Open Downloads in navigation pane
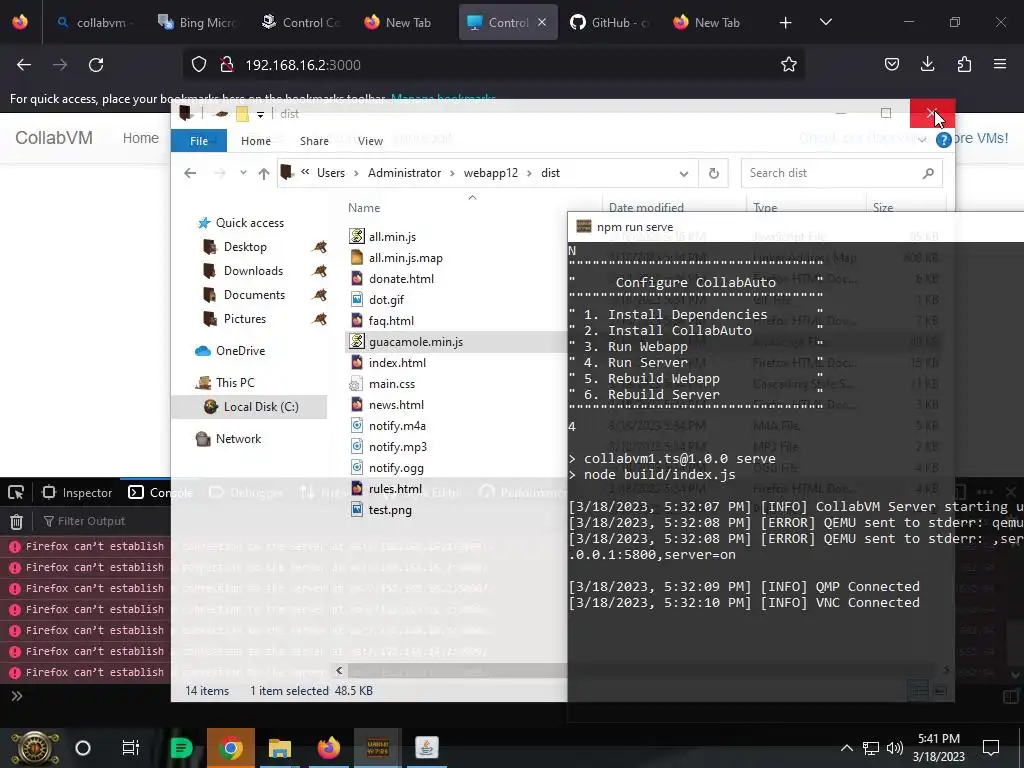 coord(253,271)
